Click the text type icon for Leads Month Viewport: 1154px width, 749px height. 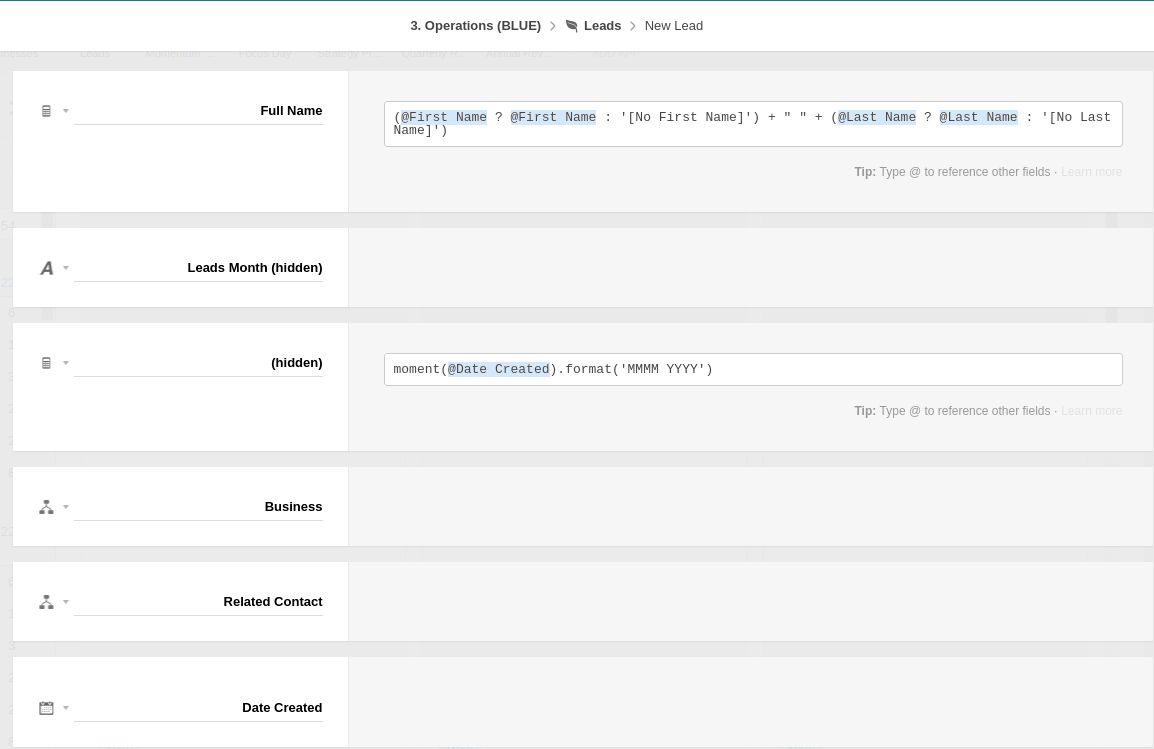tap(46, 268)
